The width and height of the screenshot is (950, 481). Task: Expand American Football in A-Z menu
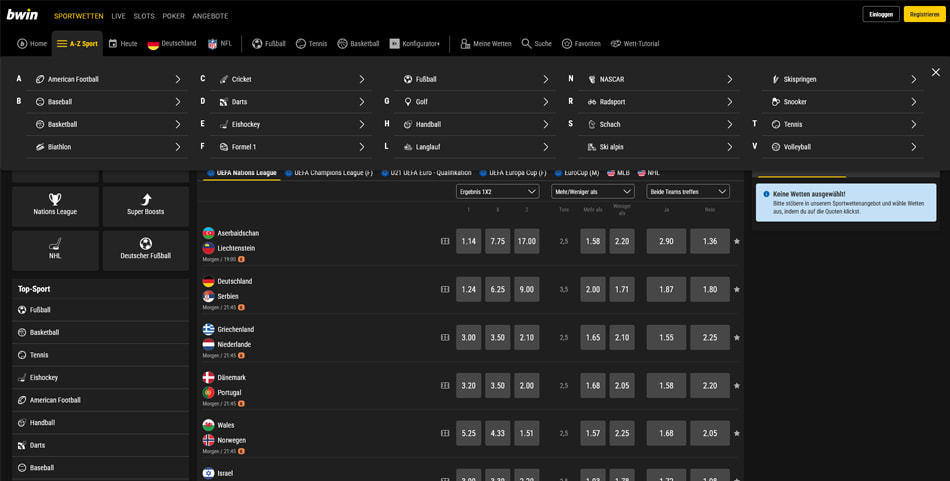(178, 79)
